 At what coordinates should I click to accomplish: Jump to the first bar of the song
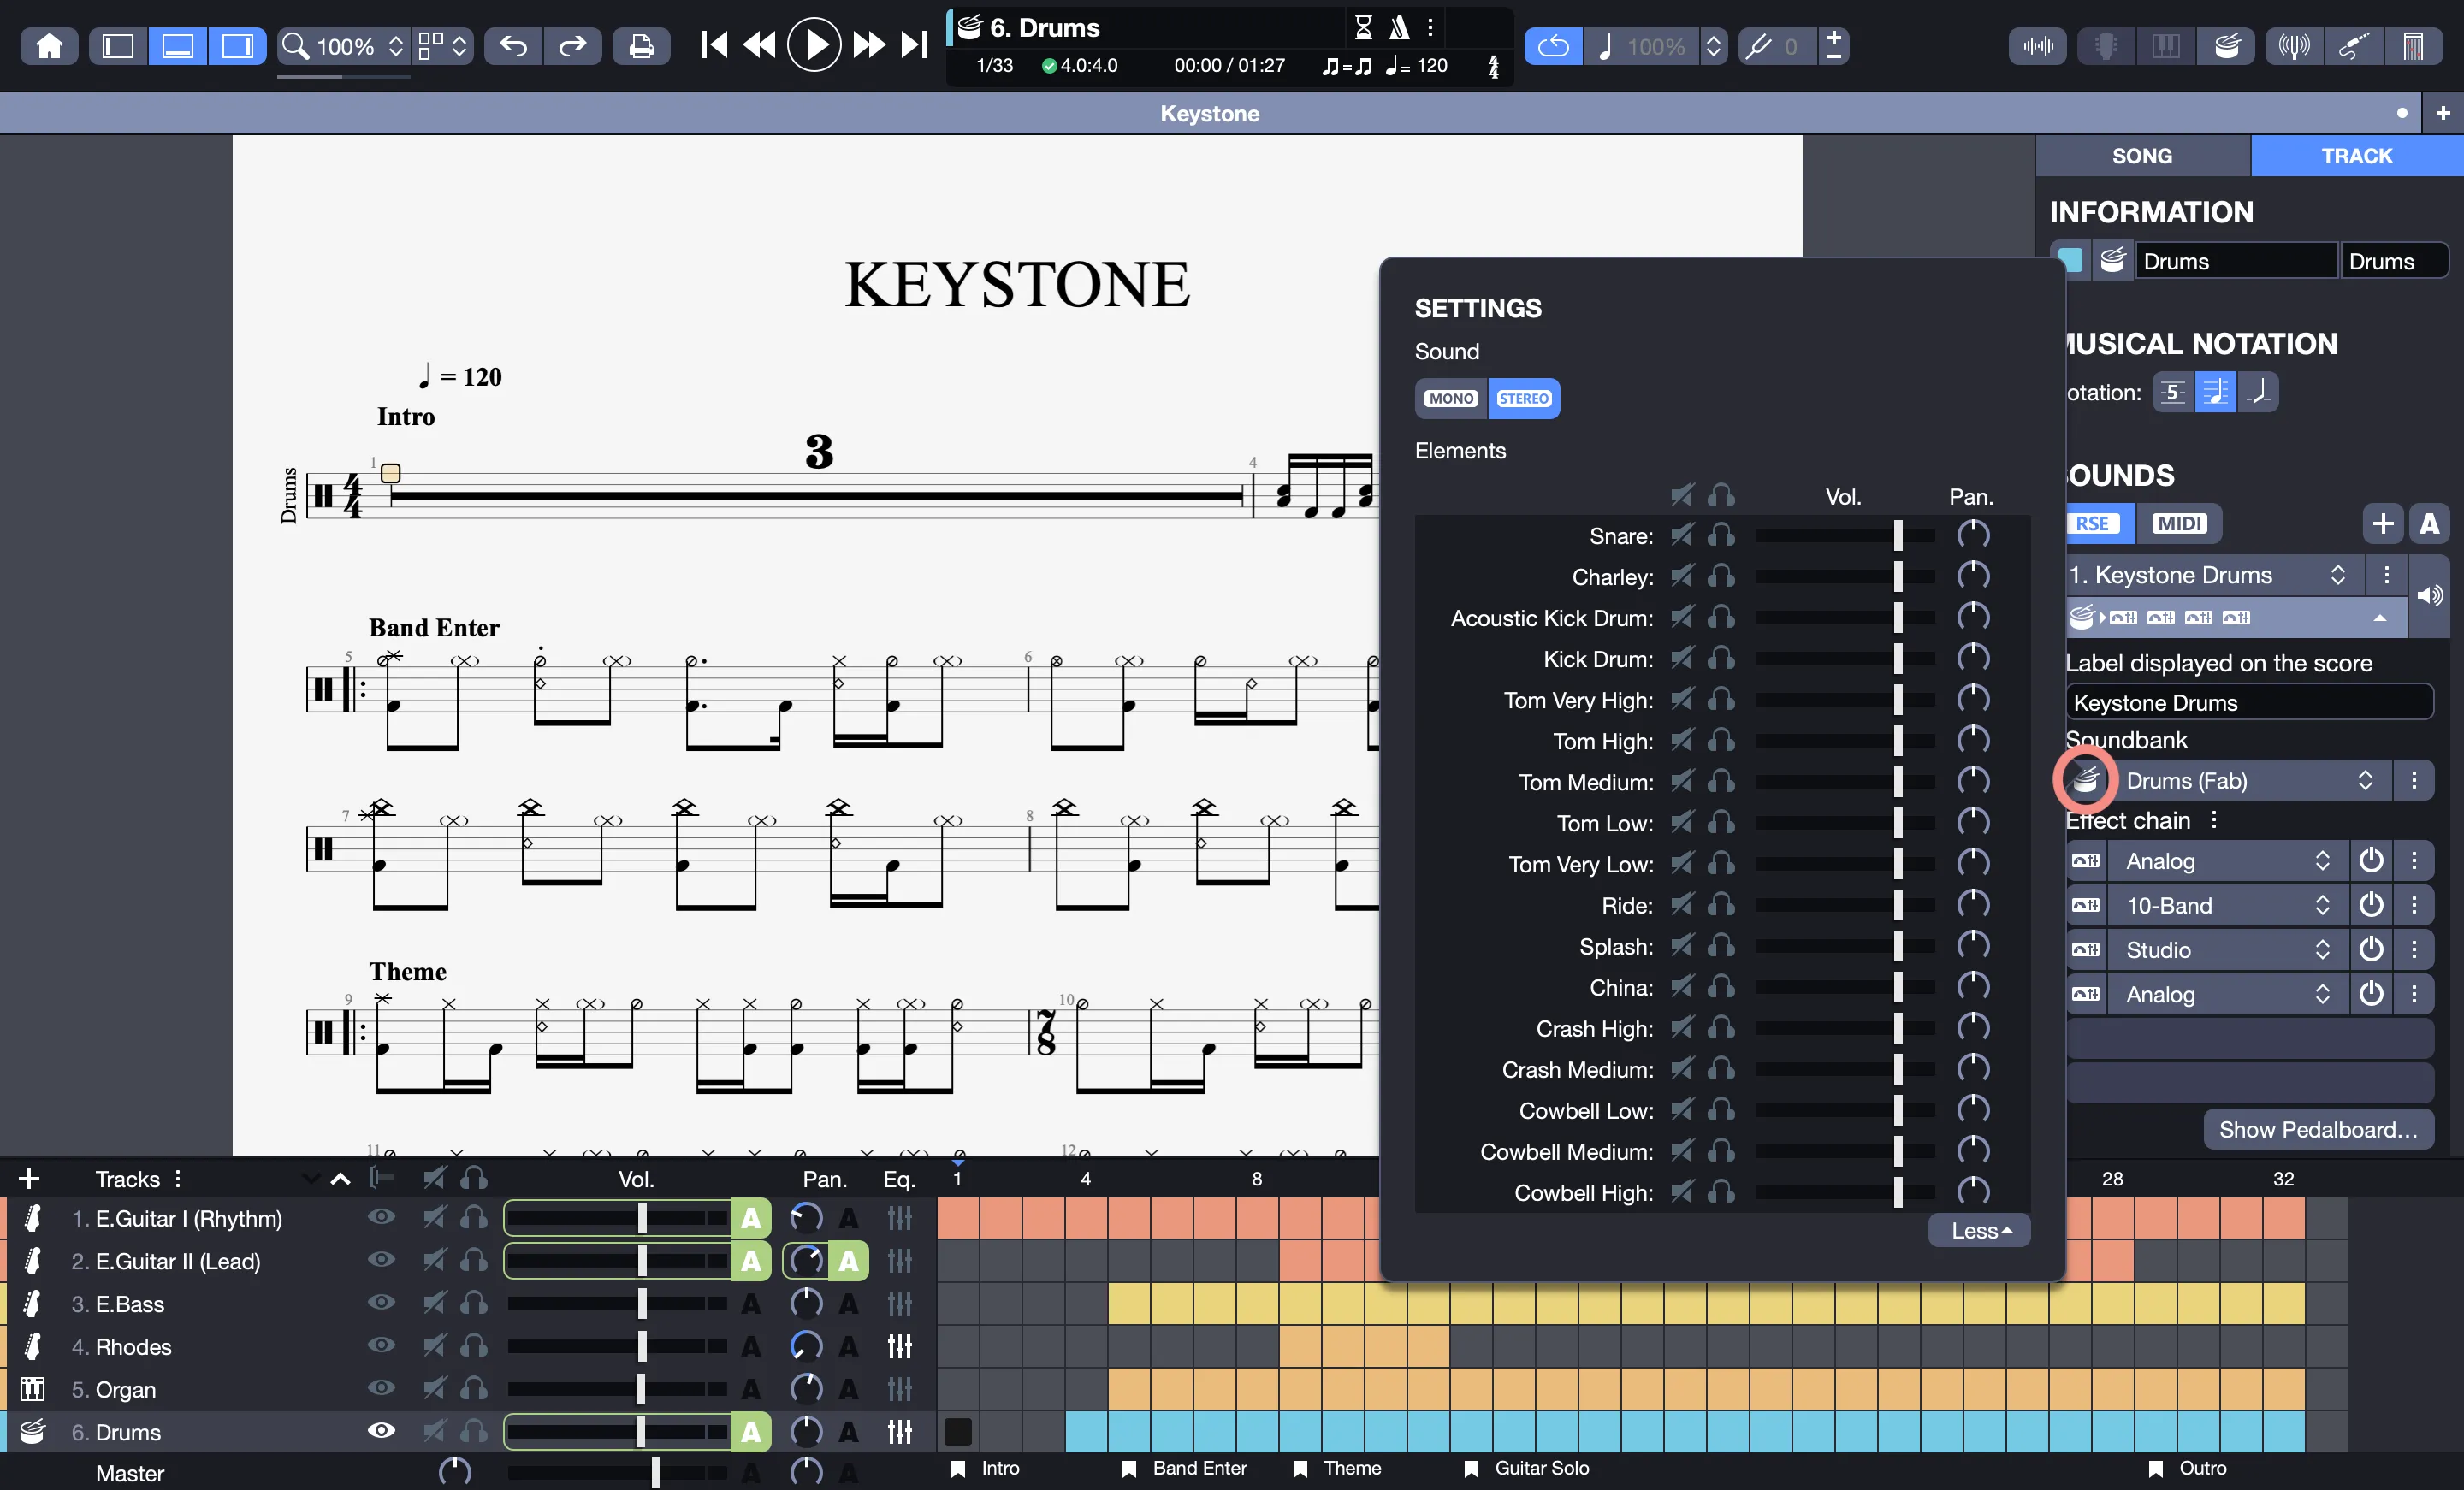[713, 45]
